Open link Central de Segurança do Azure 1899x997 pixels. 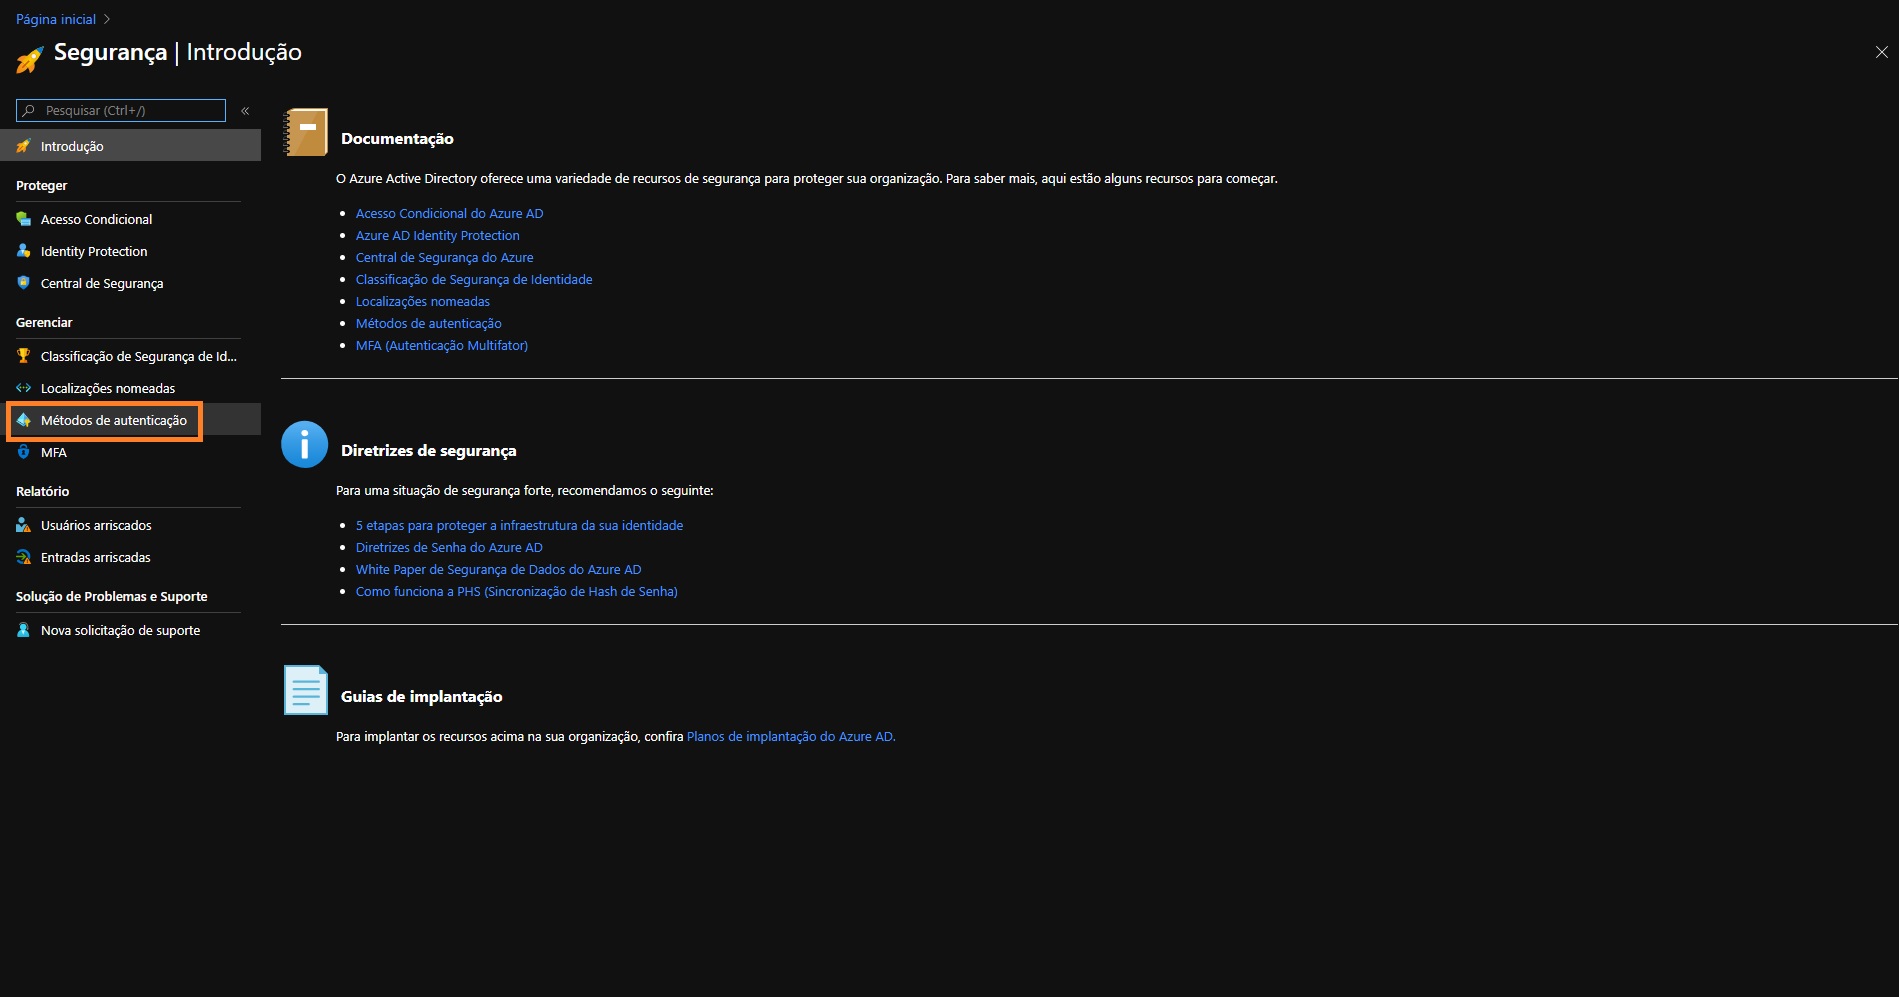pos(444,257)
